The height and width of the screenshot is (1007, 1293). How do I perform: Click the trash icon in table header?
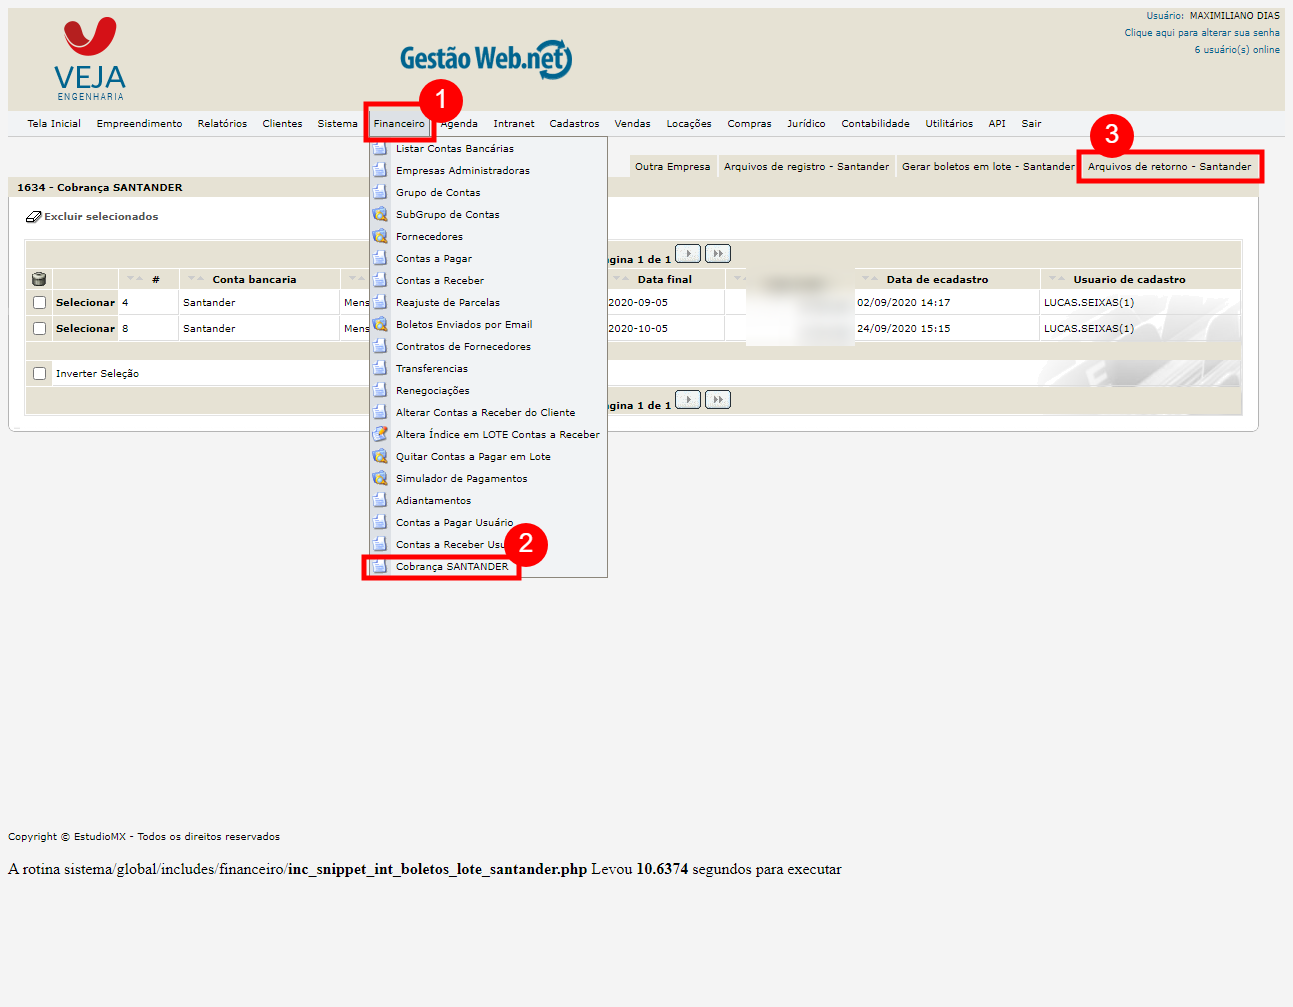pyautogui.click(x=39, y=279)
